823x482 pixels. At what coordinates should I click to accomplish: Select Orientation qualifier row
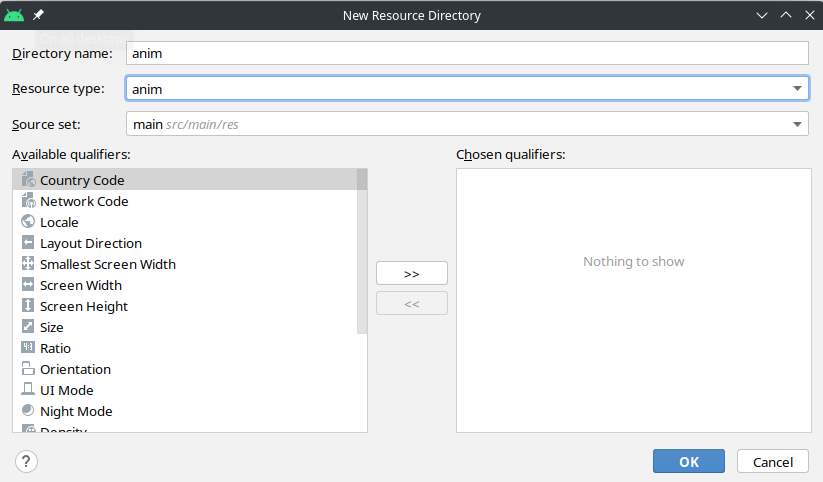pyautogui.click(x=185, y=369)
